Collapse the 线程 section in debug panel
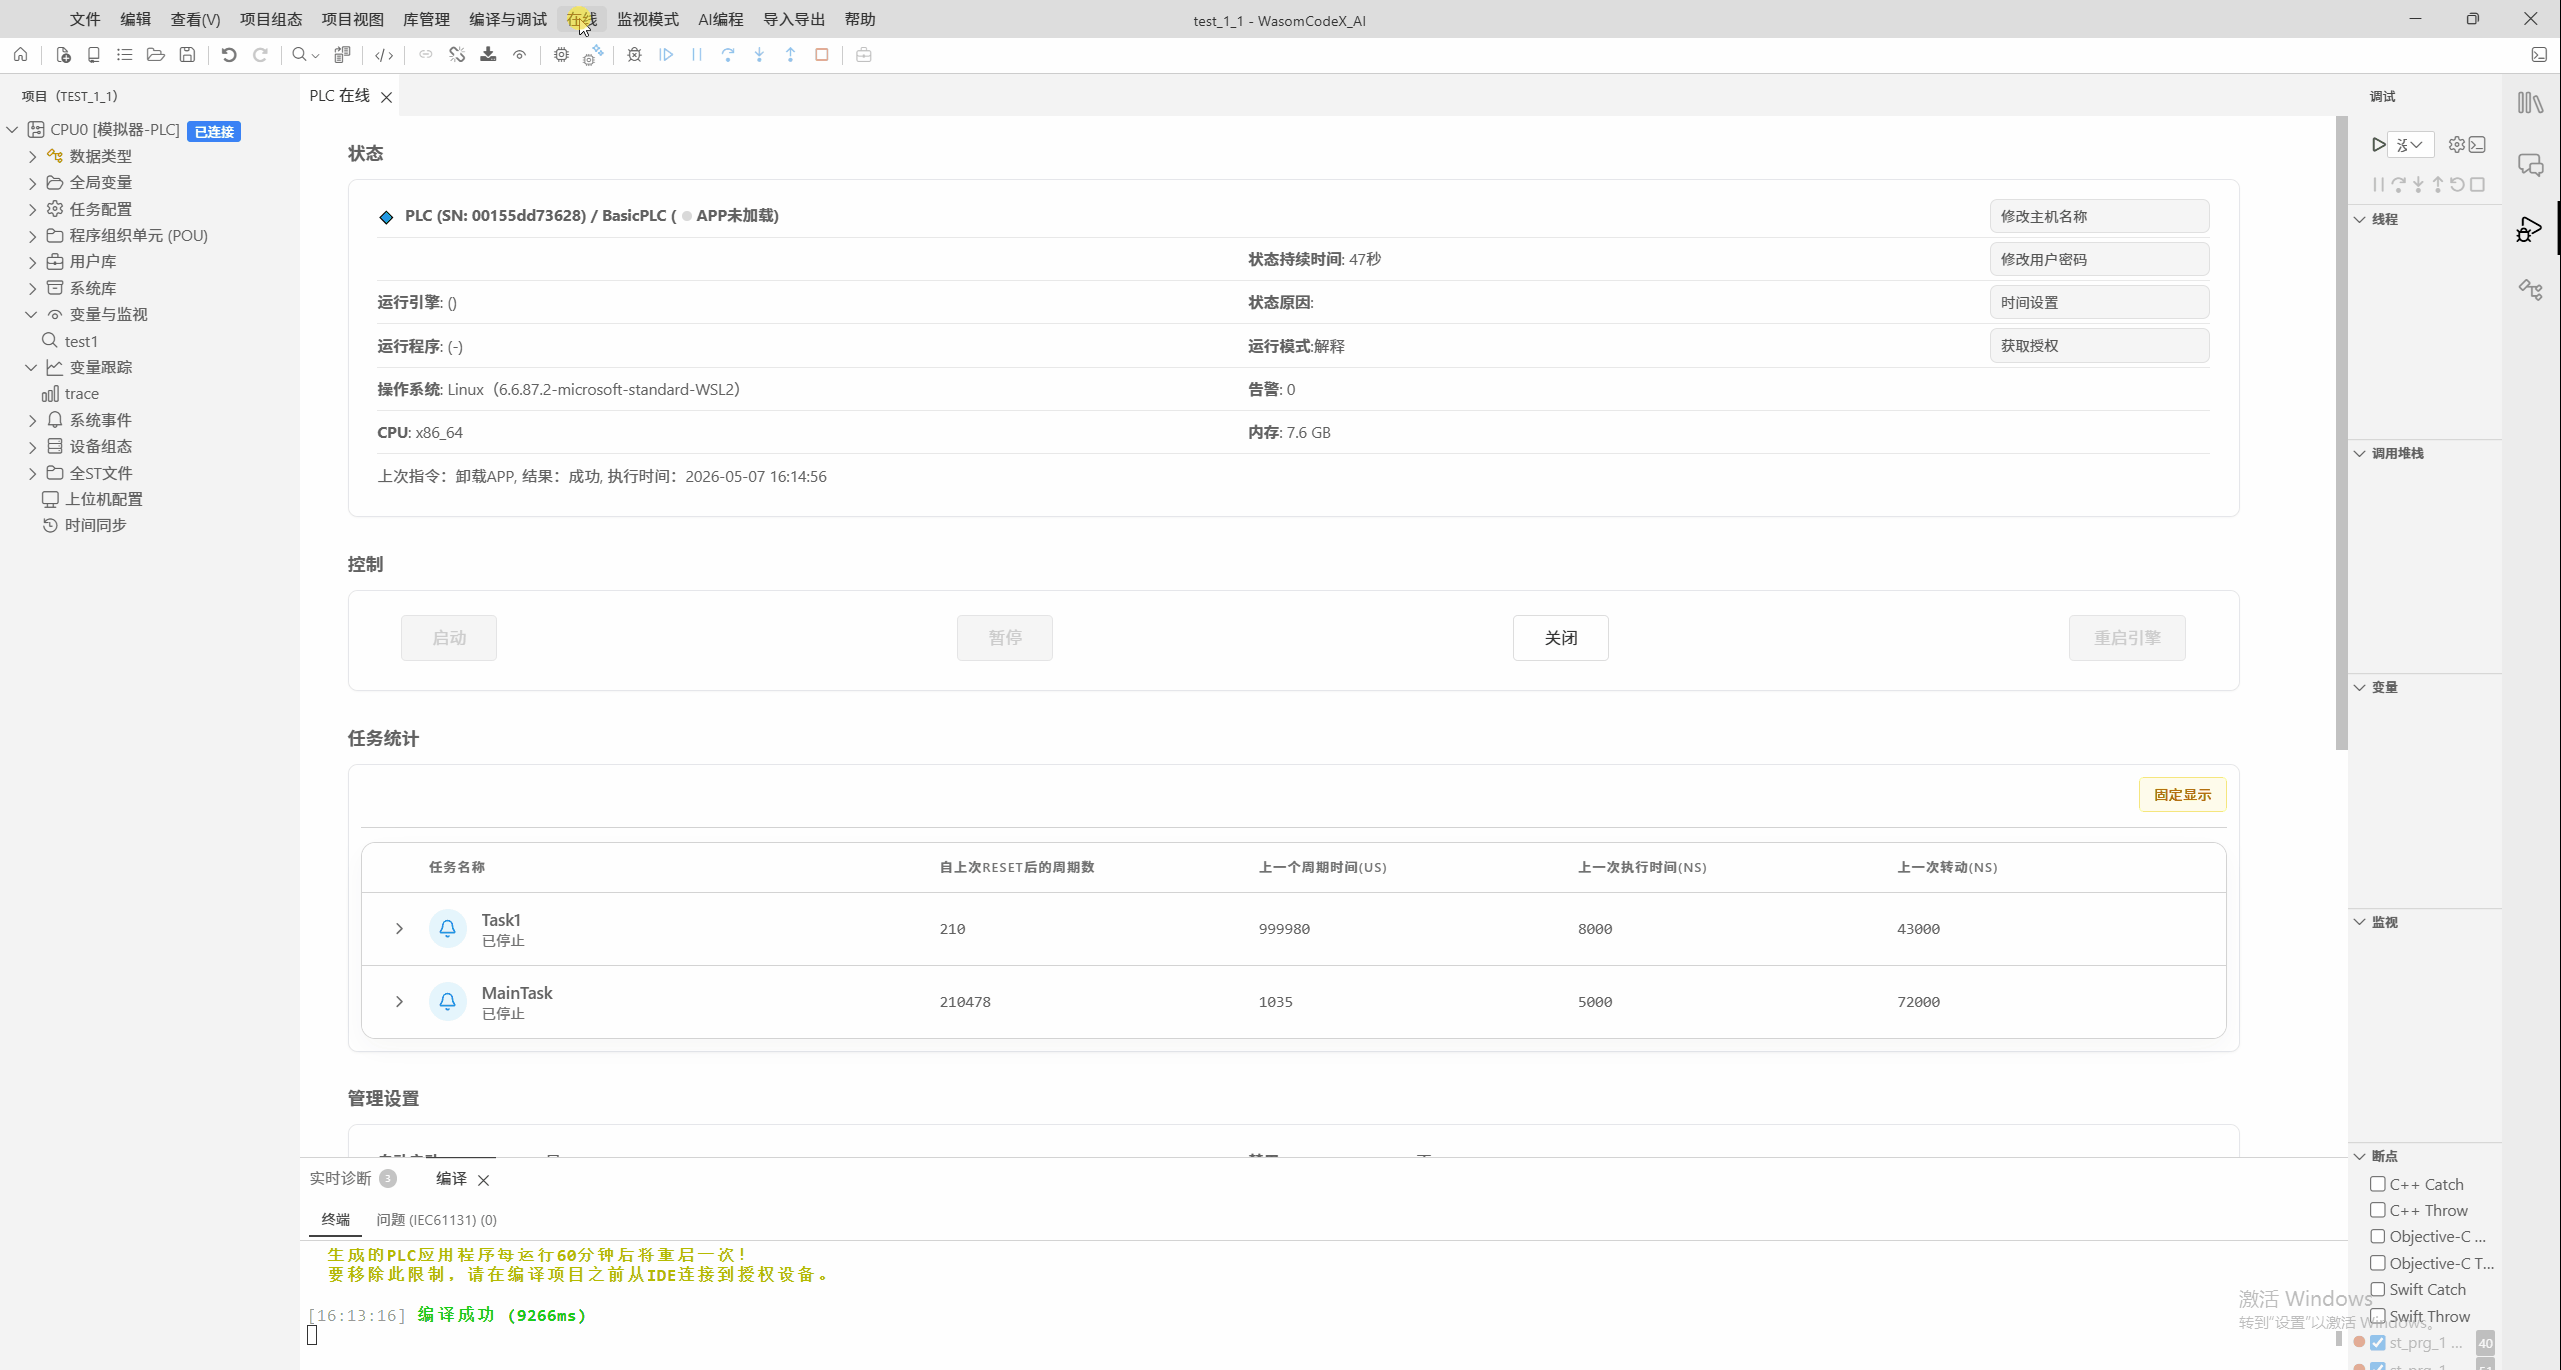Screen dimensions: 2561x1370 (2360, 220)
